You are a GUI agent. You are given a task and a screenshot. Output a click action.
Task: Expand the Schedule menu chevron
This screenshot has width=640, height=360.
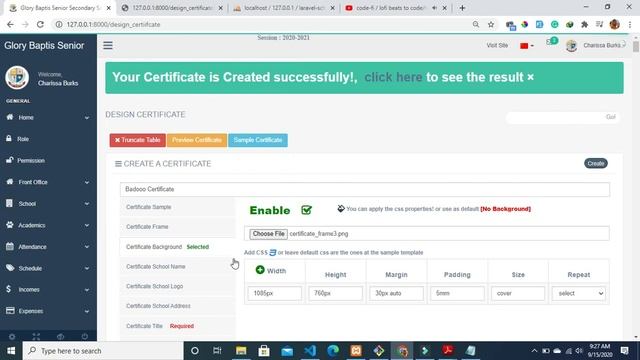click(x=87, y=269)
